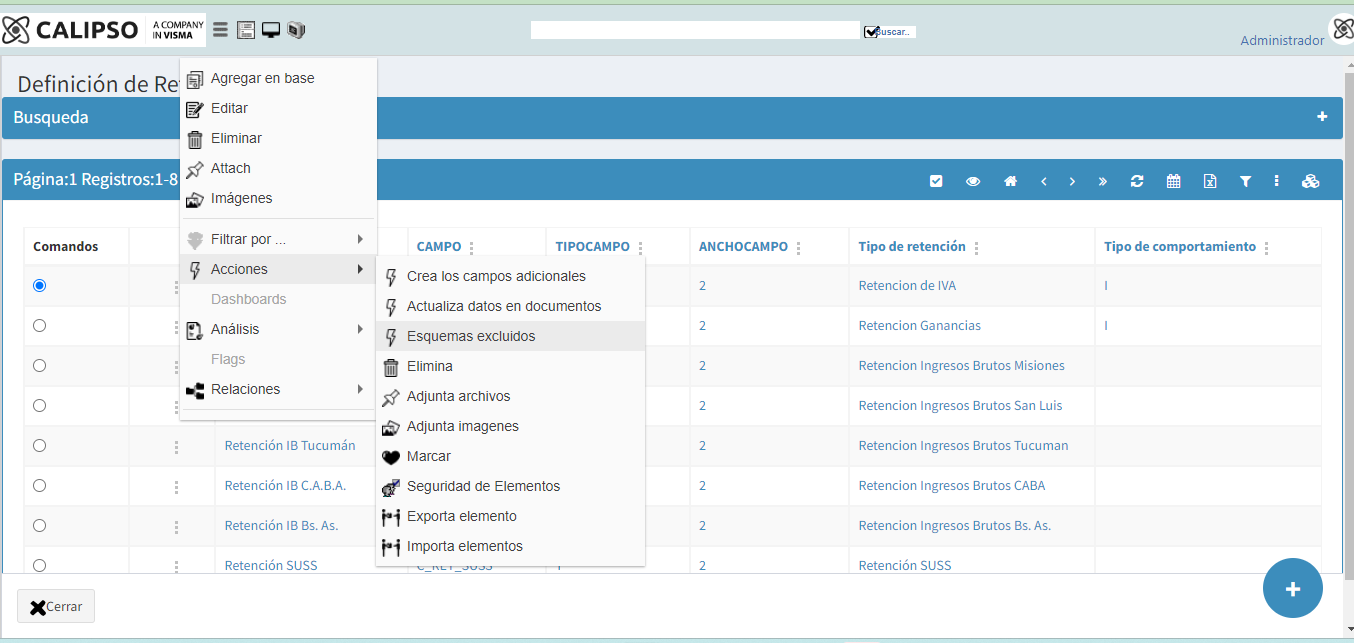Image resolution: width=1354 pixels, height=643 pixels.
Task: Go to first page with the home icon
Action: point(1011,181)
